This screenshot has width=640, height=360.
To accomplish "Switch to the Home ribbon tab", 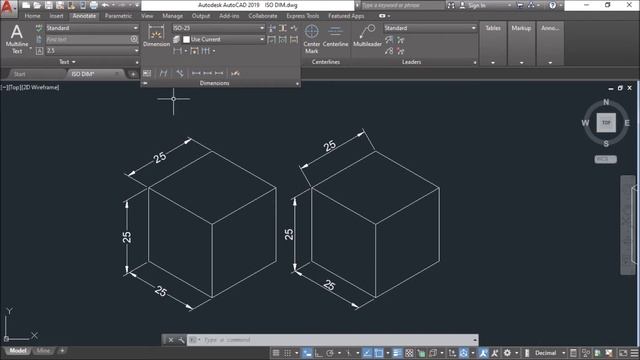I will pyautogui.click(x=32, y=16).
